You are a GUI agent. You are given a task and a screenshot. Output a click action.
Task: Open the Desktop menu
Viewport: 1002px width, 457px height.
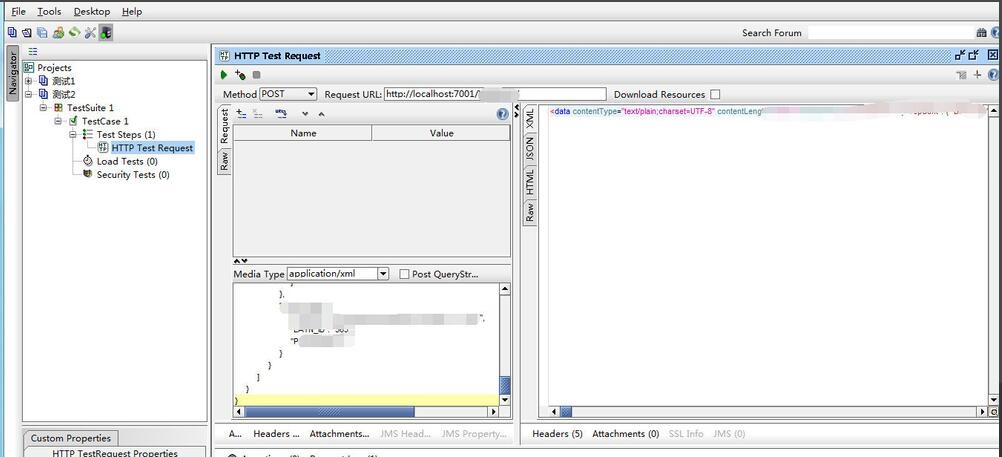(x=92, y=12)
